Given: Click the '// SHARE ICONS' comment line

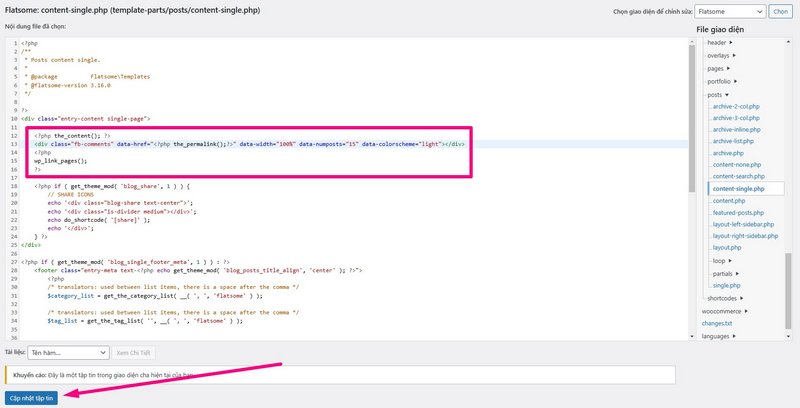Looking at the screenshot, I should tap(70, 194).
